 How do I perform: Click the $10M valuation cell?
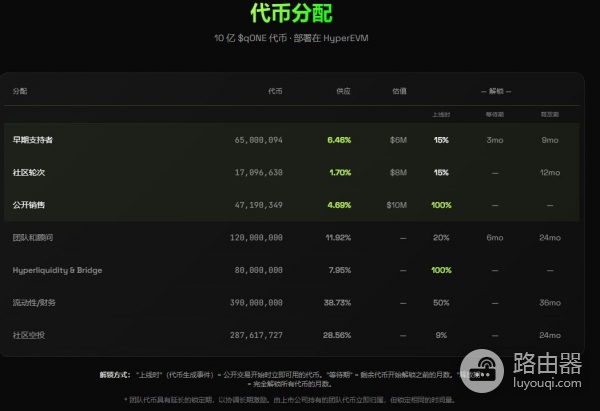point(396,205)
